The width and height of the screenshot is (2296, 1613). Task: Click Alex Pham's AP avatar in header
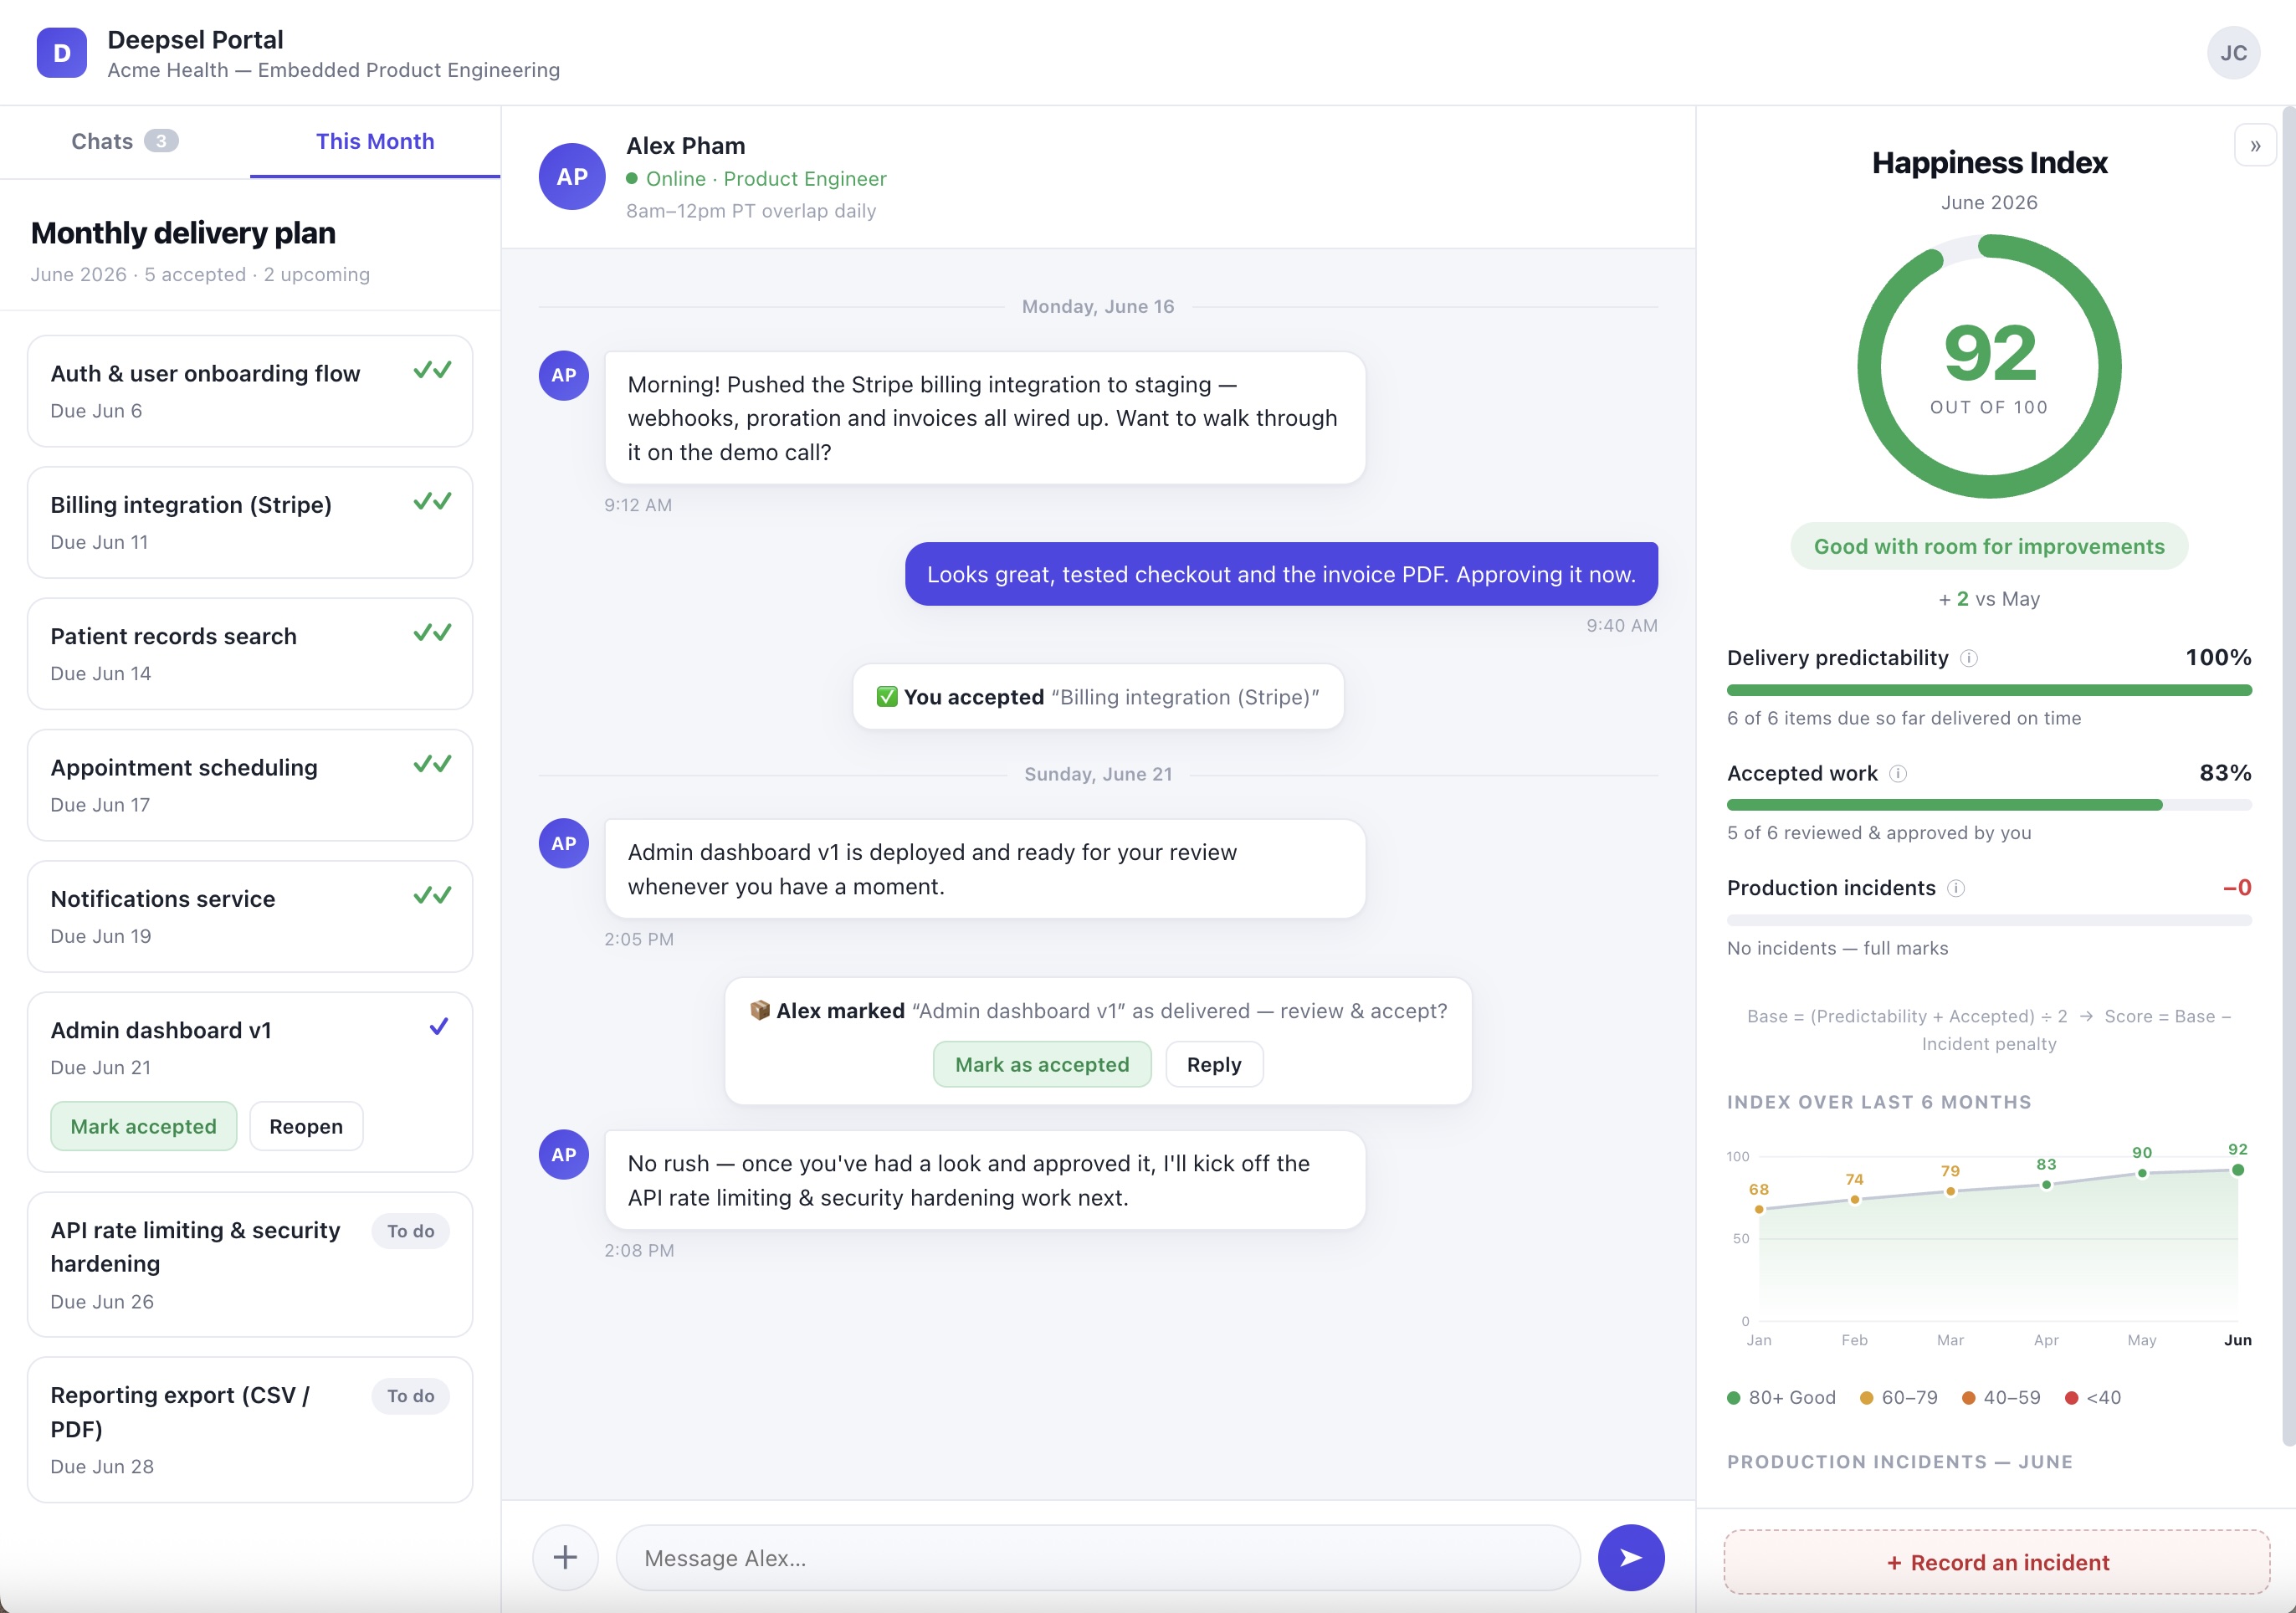click(572, 177)
